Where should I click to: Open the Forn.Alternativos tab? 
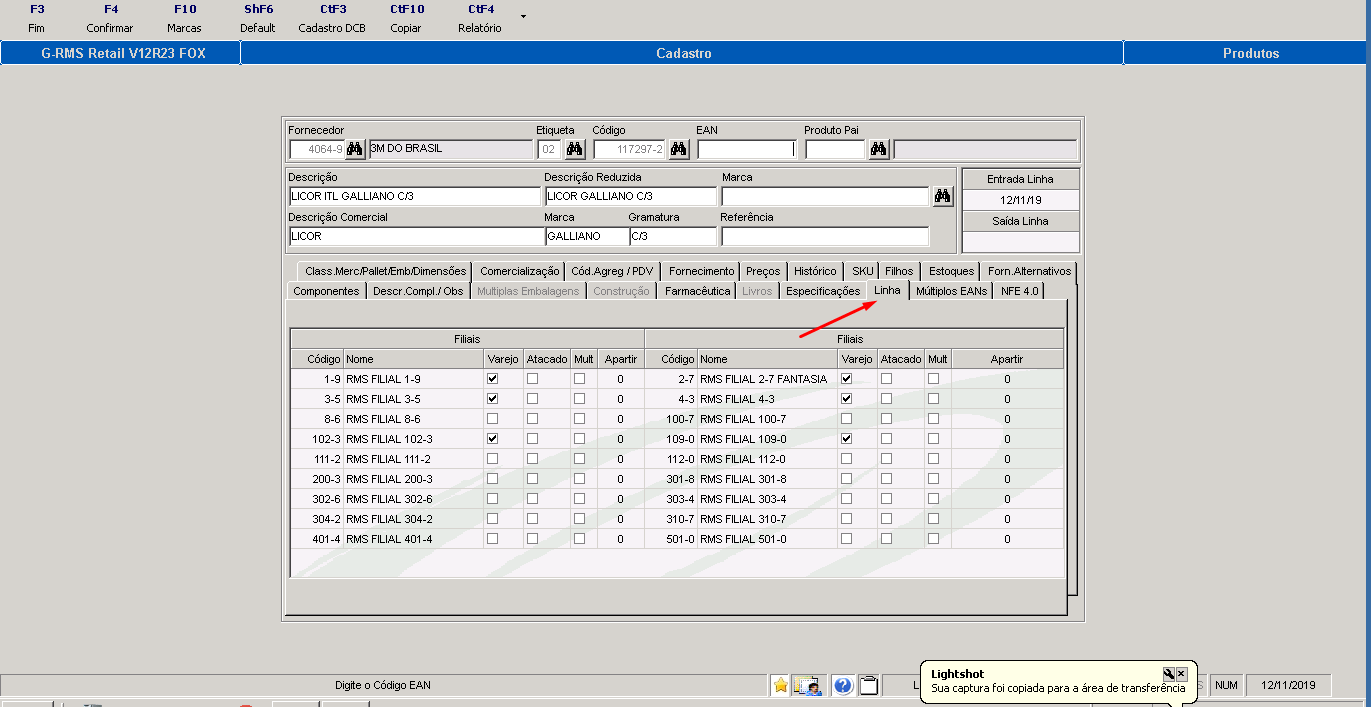click(x=1029, y=271)
